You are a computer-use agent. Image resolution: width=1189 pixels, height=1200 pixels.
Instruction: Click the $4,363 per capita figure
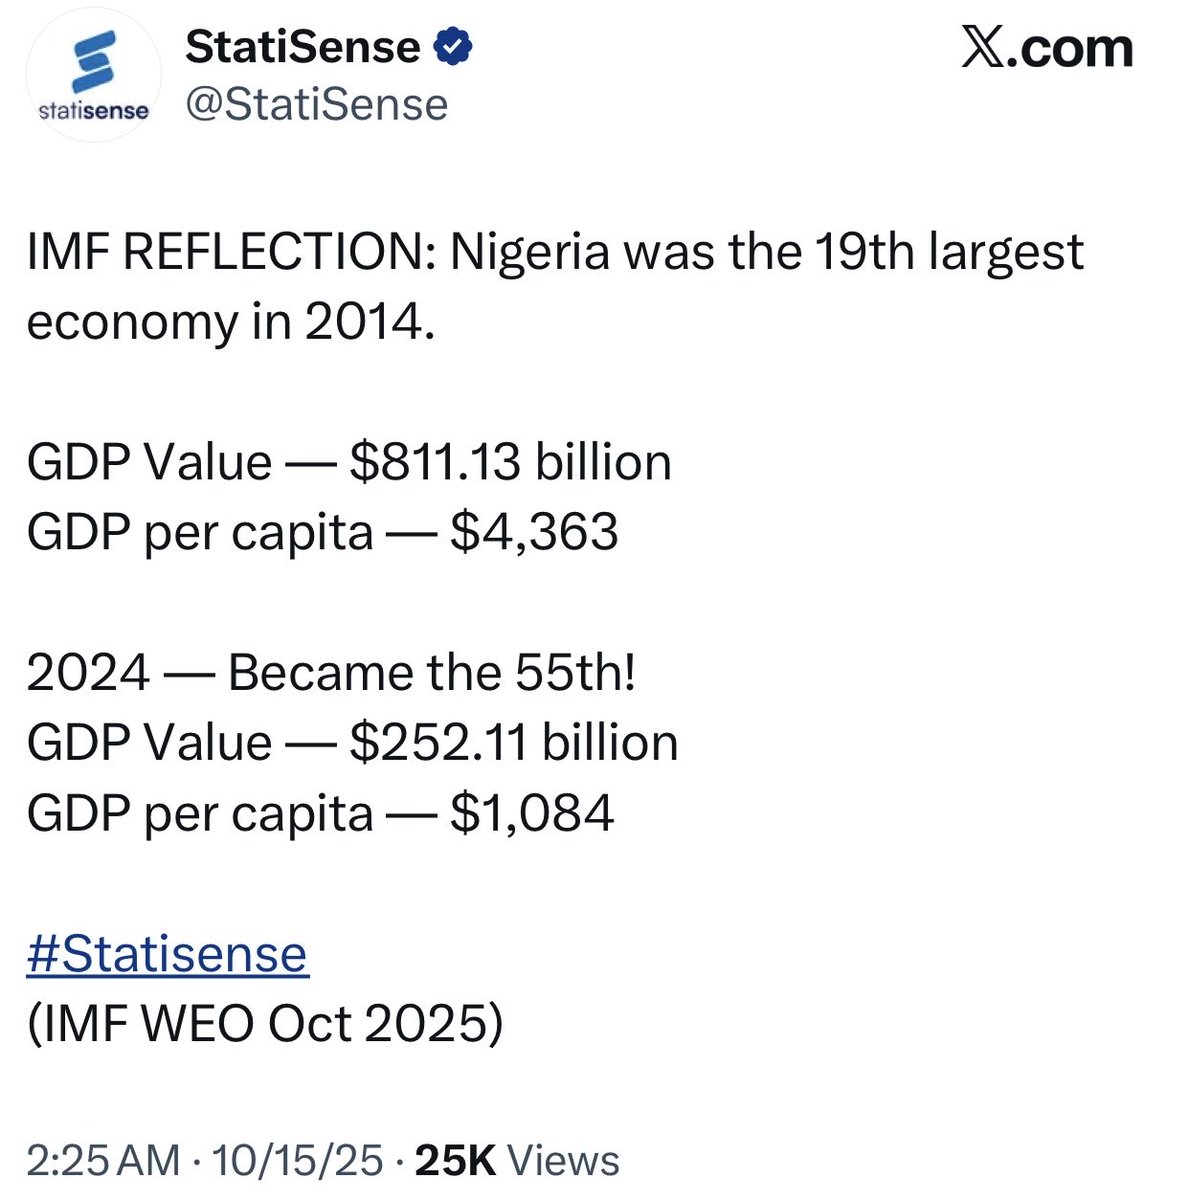[534, 532]
